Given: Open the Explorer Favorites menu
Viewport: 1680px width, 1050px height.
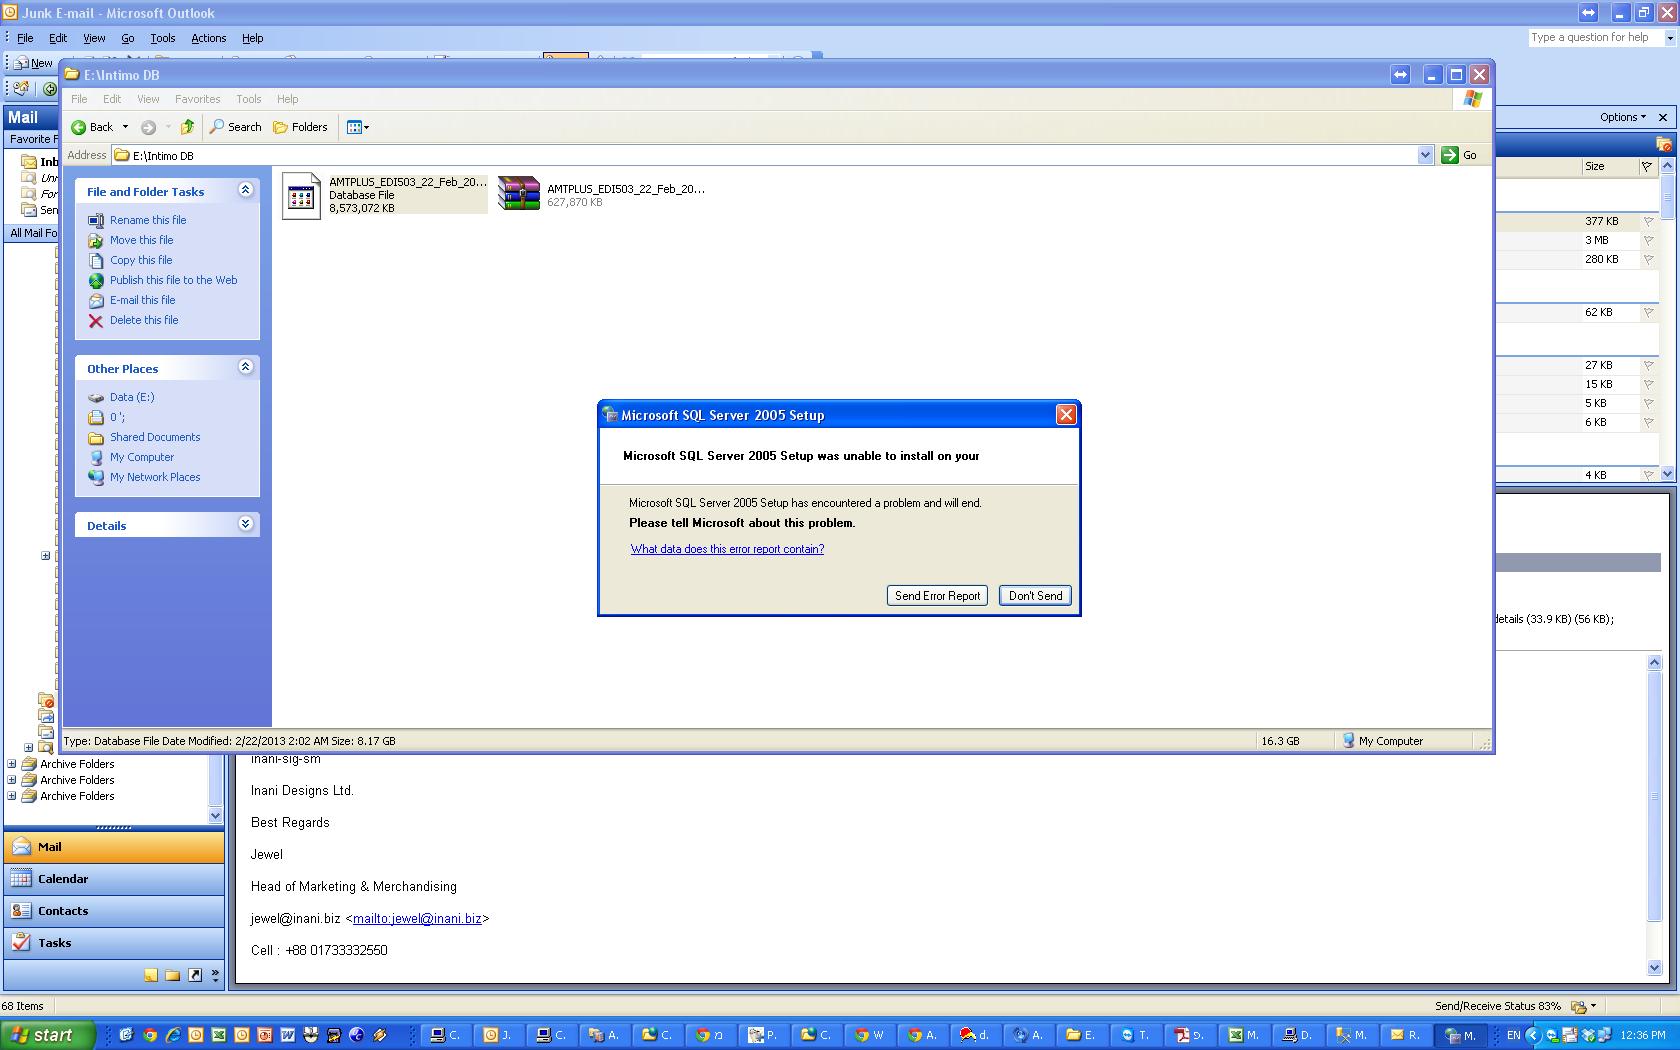Looking at the screenshot, I should click(197, 99).
